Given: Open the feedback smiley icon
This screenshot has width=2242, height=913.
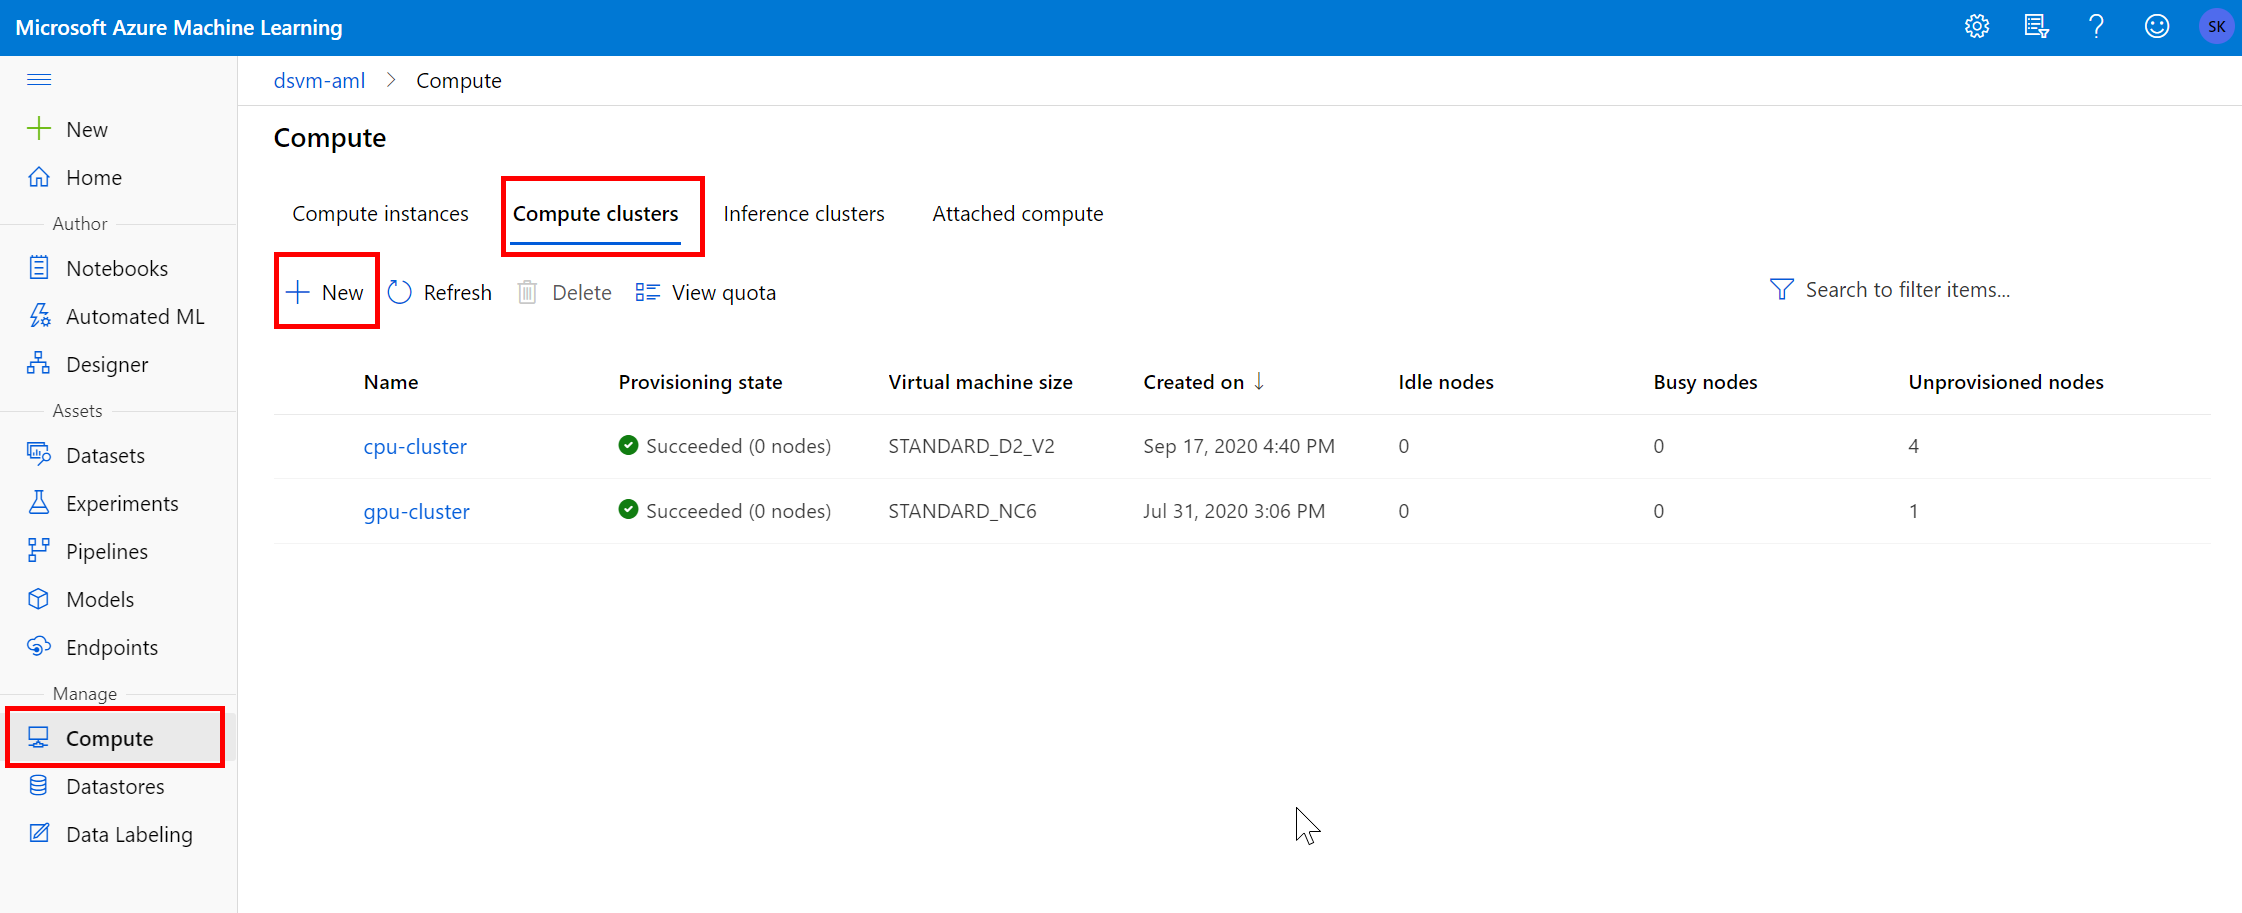Looking at the screenshot, I should [x=2157, y=27].
